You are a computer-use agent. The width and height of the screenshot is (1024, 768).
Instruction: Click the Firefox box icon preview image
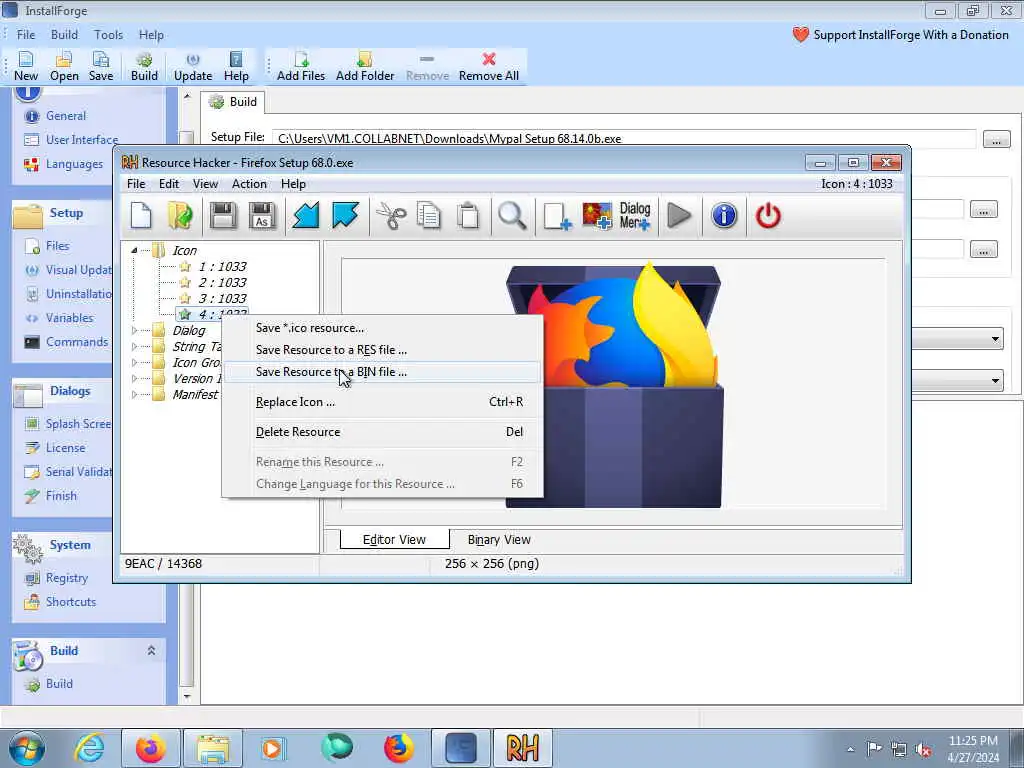[x=615, y=385]
